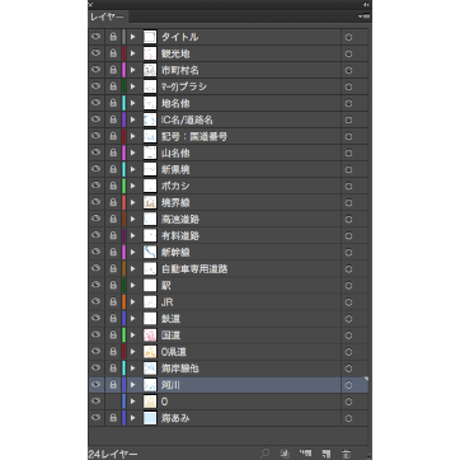Close the Layers panel with the x button
460x460 pixels.
coord(91,4)
